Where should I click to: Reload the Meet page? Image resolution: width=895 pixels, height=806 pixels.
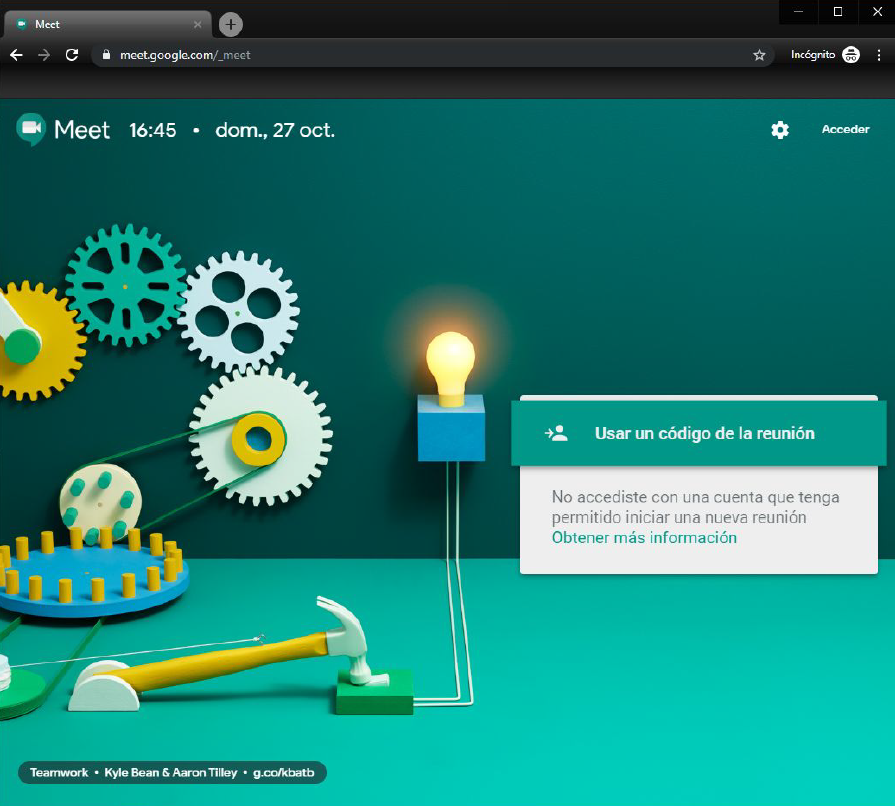(72, 55)
